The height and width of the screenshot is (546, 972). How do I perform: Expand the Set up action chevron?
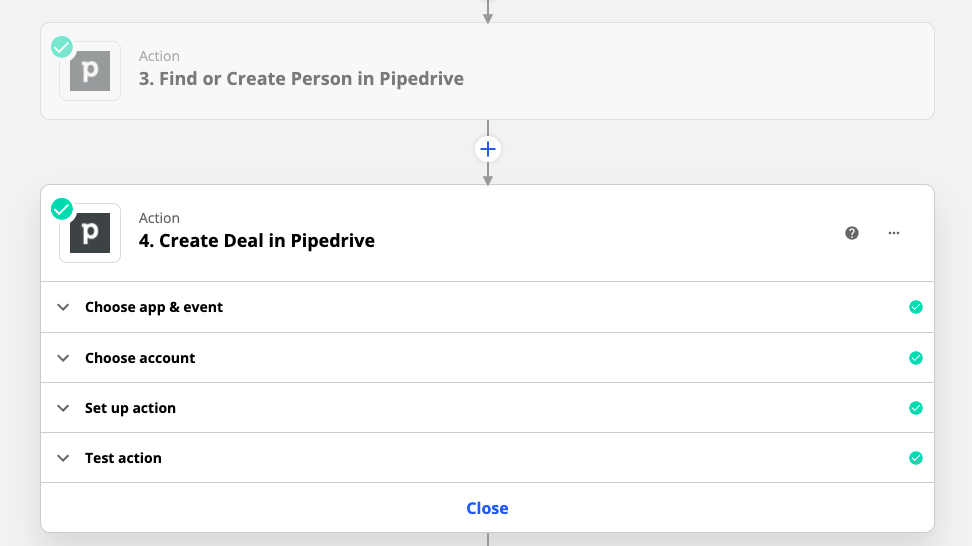(x=64, y=408)
